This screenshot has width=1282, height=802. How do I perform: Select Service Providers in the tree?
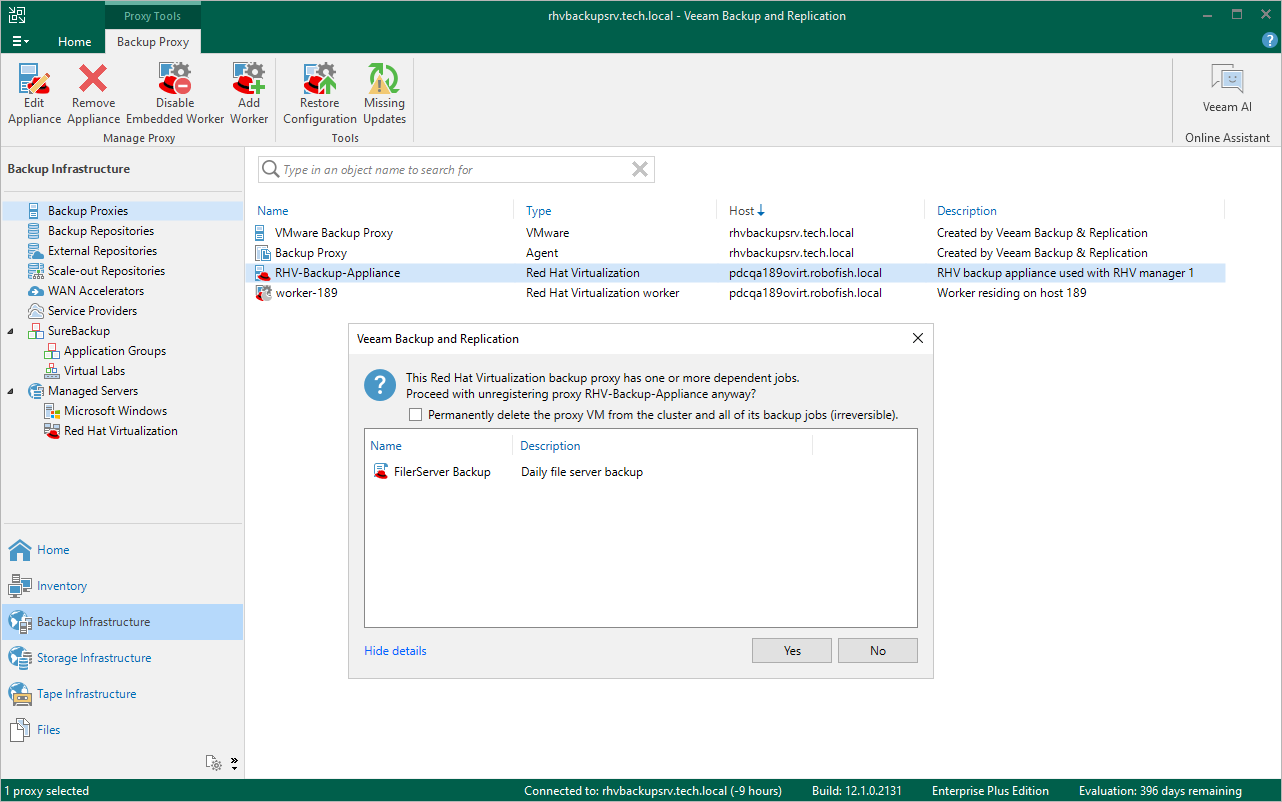(93, 311)
